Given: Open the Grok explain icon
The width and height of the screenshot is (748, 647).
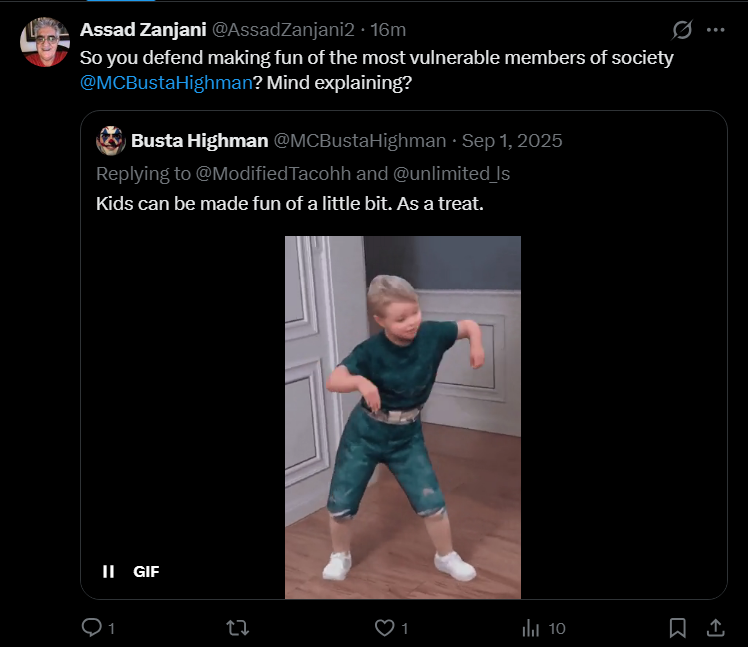Looking at the screenshot, I should pos(682,30).
